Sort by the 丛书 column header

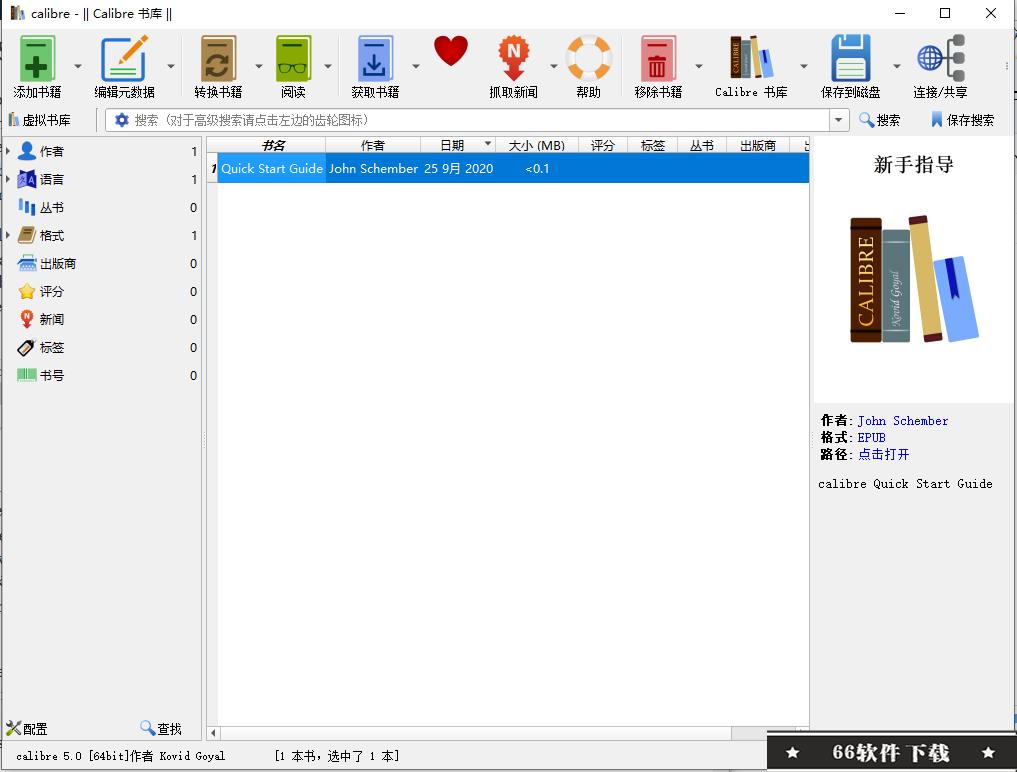coord(702,145)
